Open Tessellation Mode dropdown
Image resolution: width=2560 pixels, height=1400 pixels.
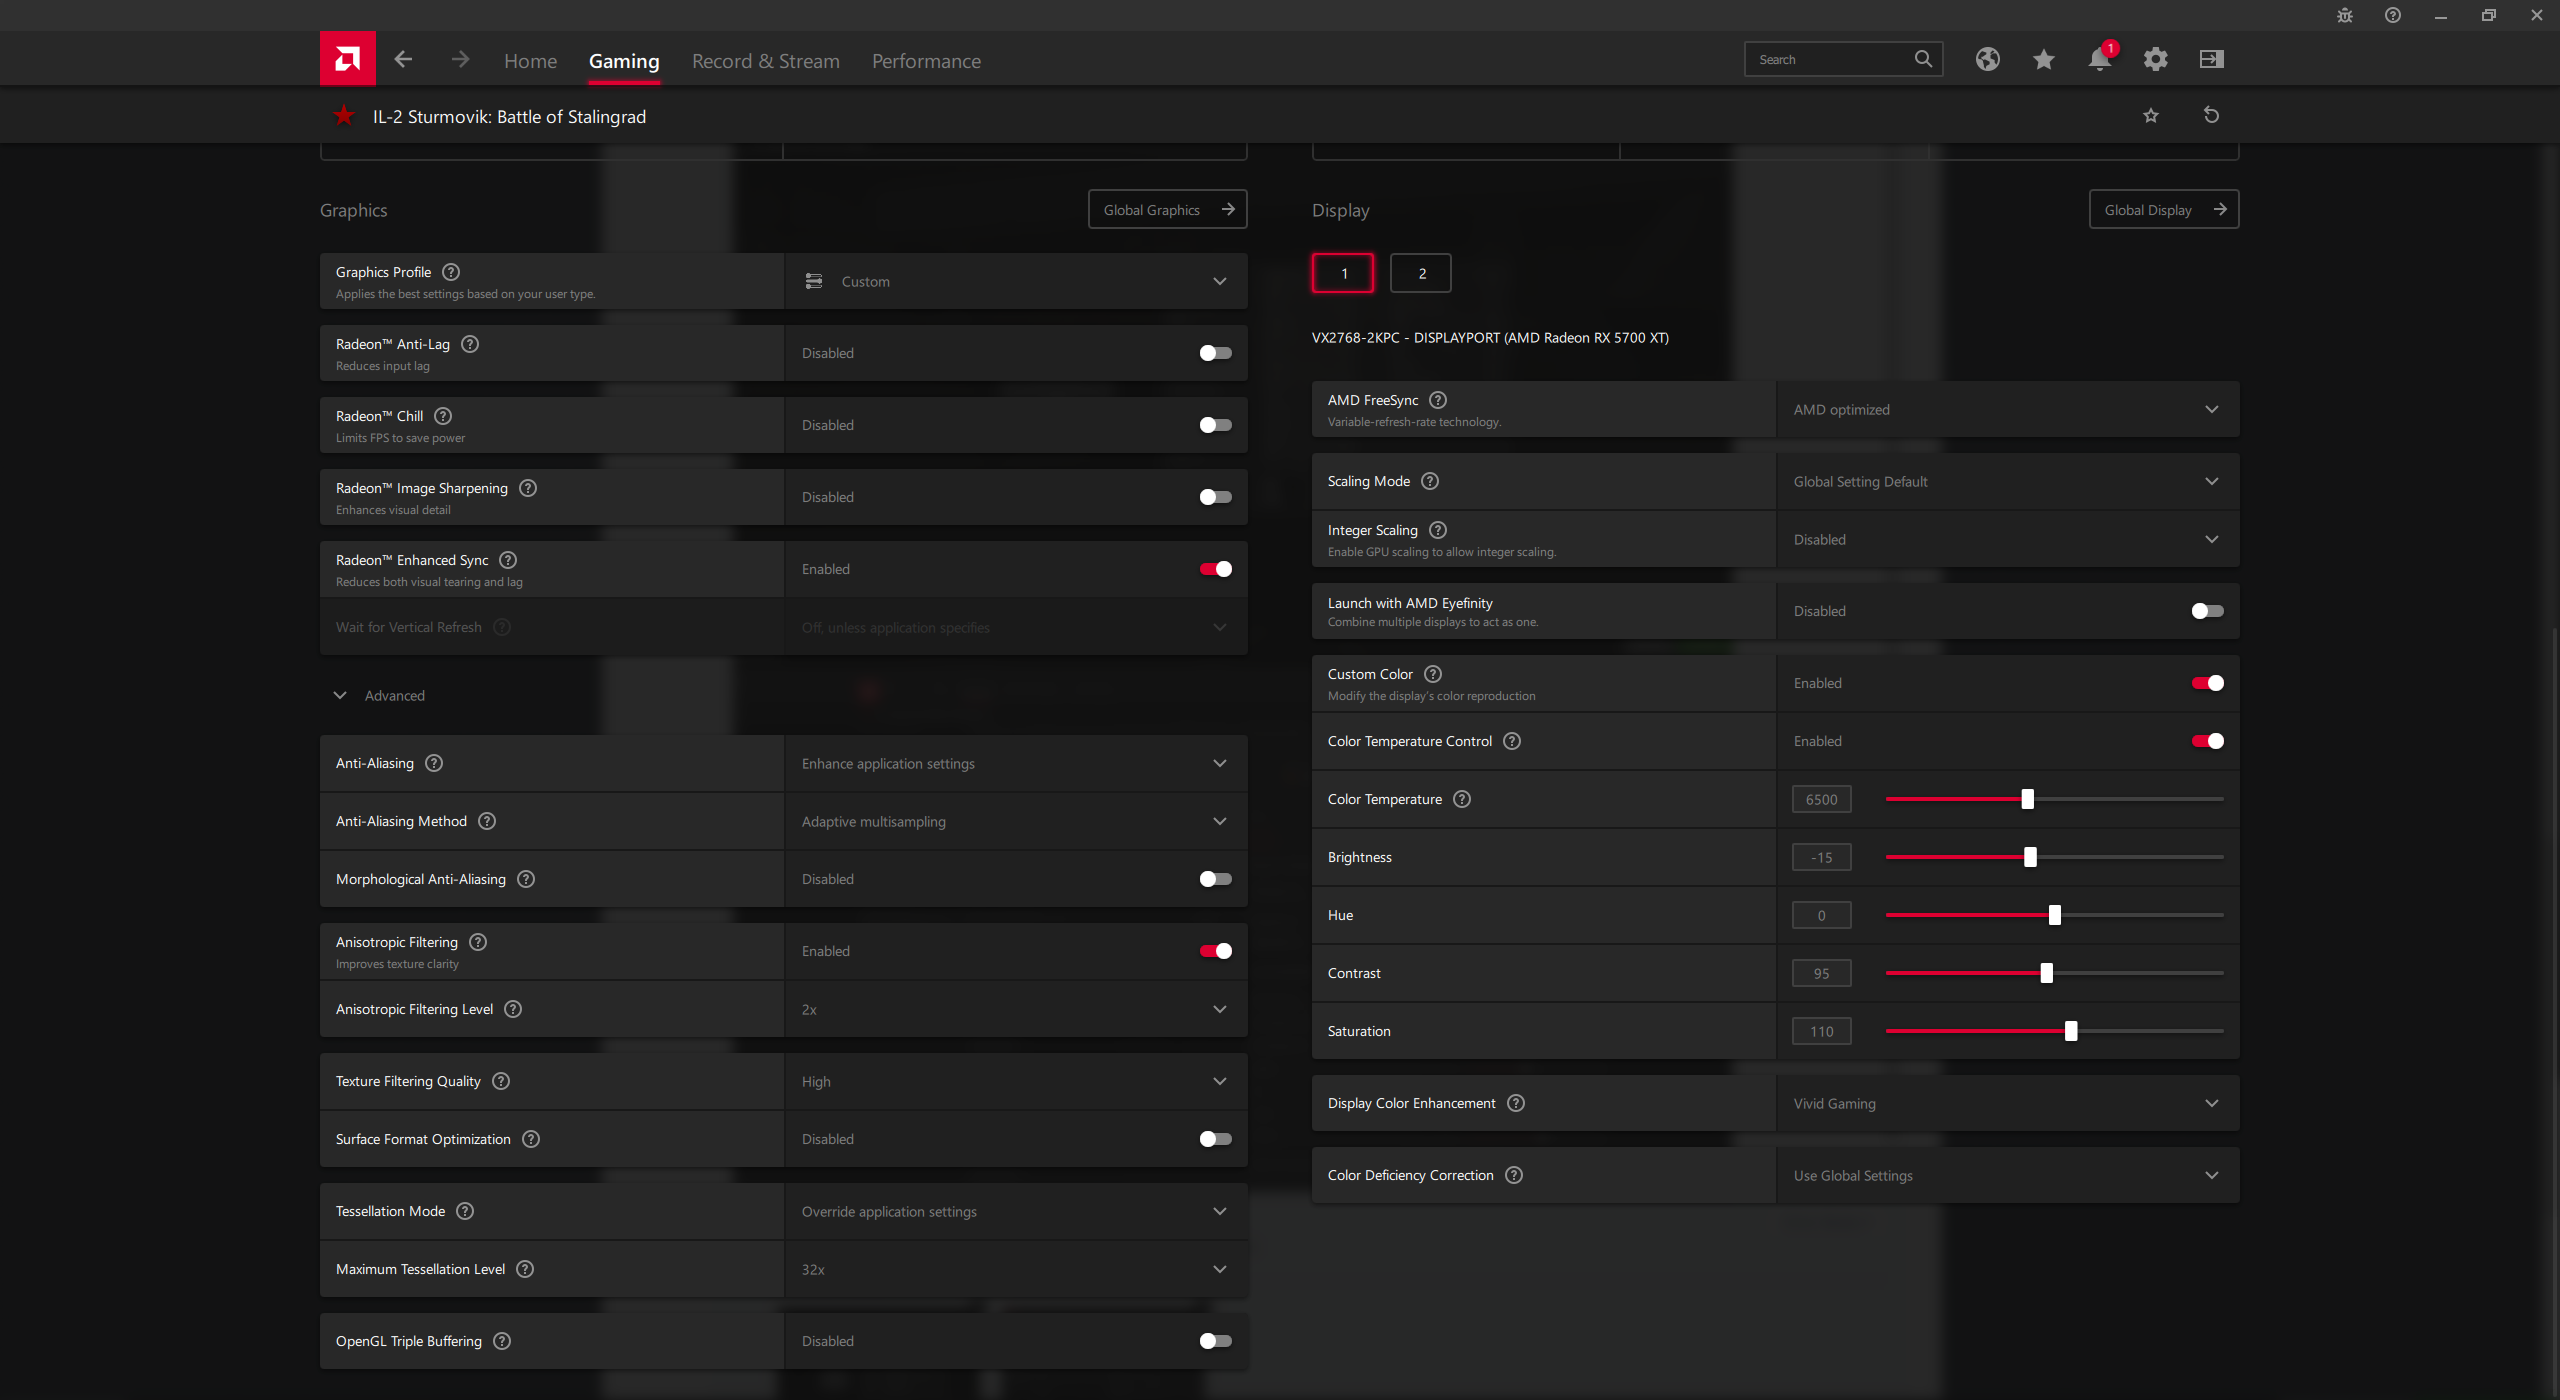1016,1211
